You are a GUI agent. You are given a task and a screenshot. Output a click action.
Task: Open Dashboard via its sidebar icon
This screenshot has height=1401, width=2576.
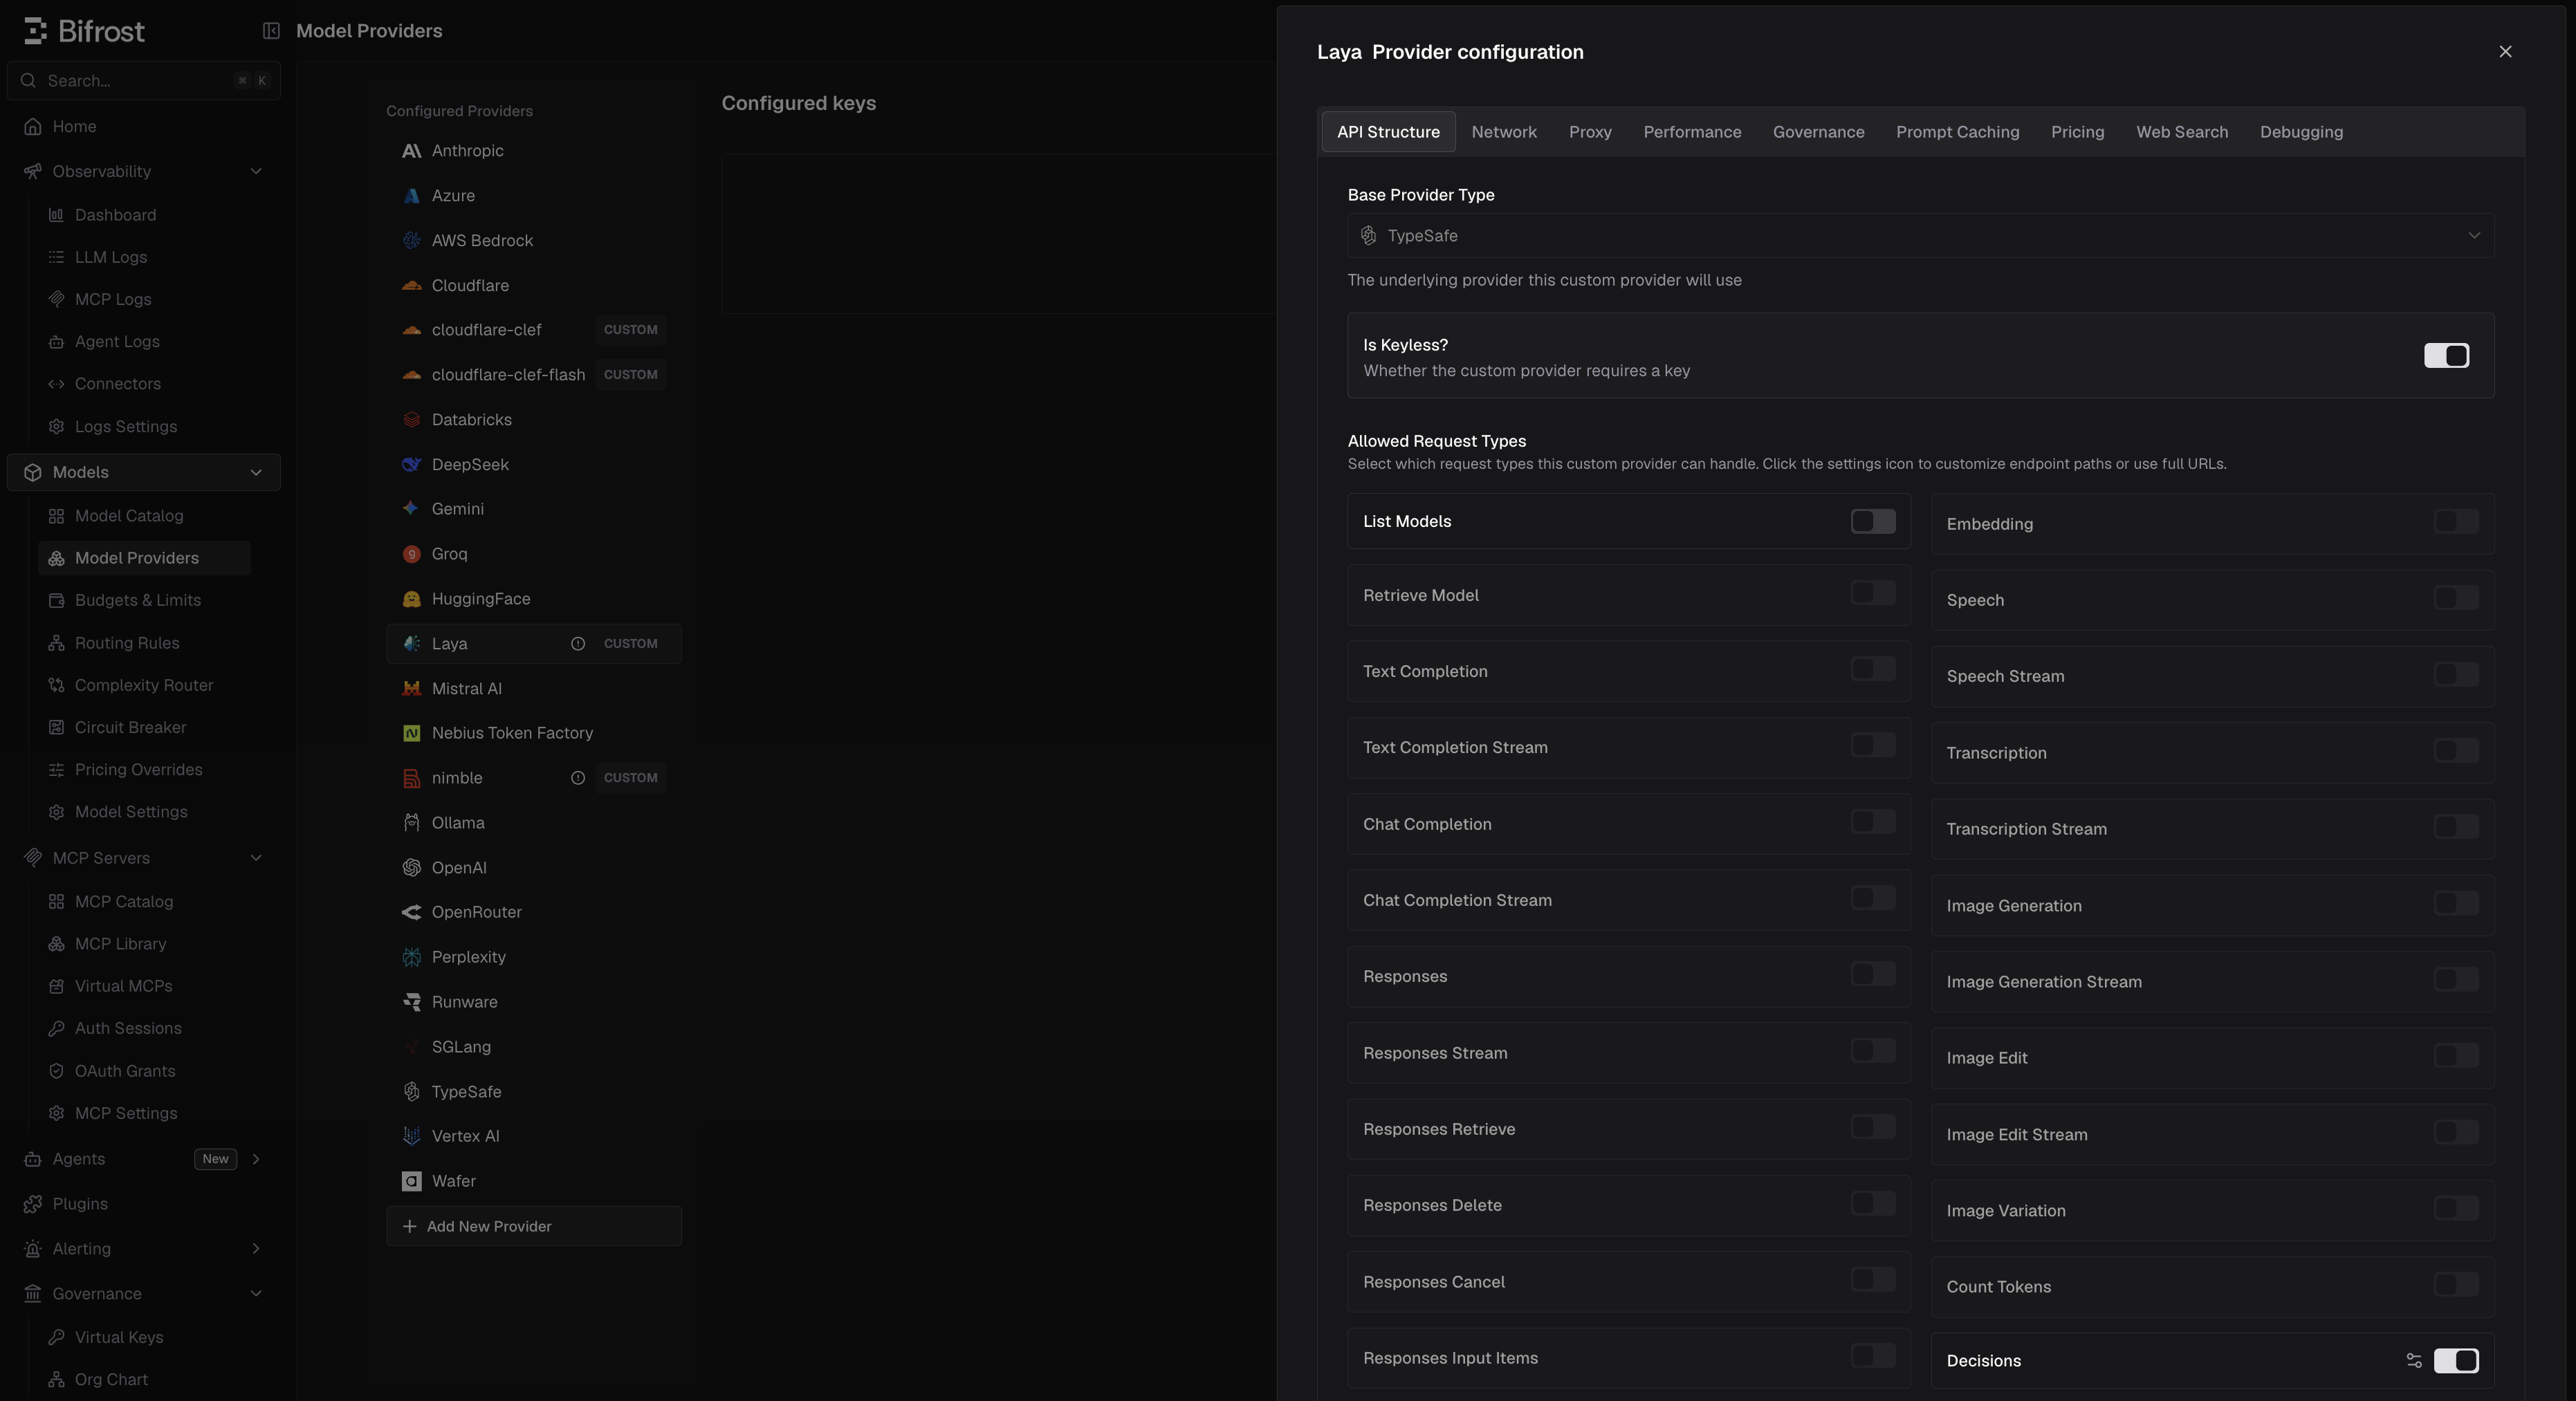56,215
